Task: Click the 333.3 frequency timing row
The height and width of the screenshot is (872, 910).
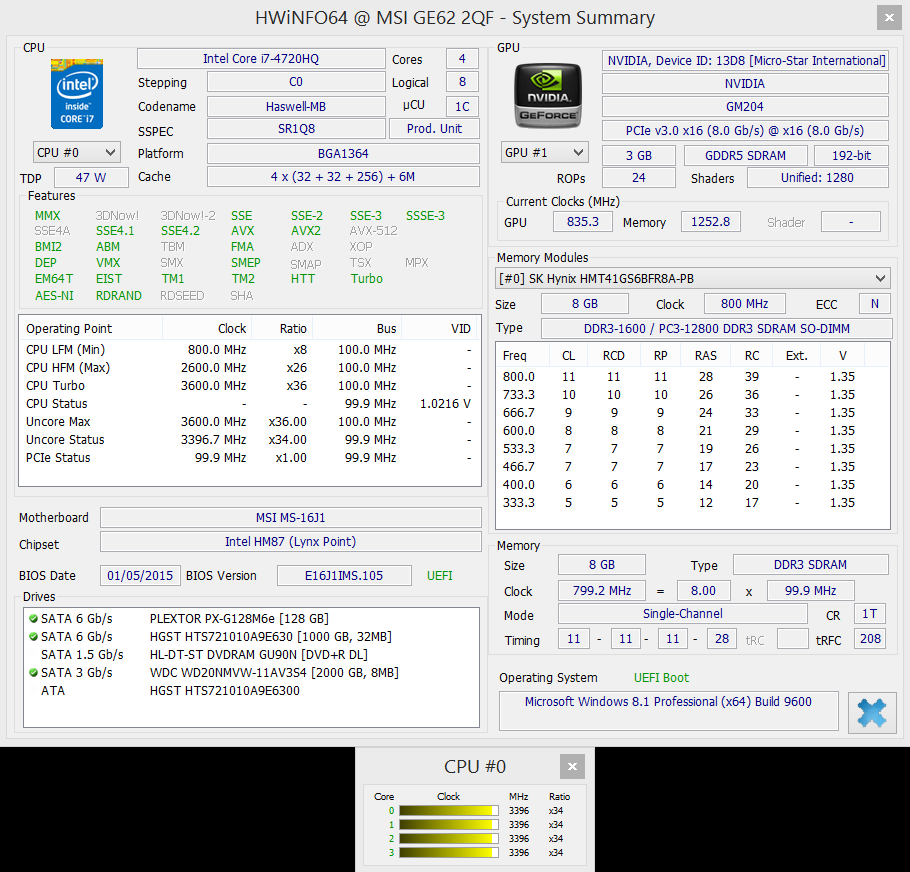Action: [x=692, y=502]
